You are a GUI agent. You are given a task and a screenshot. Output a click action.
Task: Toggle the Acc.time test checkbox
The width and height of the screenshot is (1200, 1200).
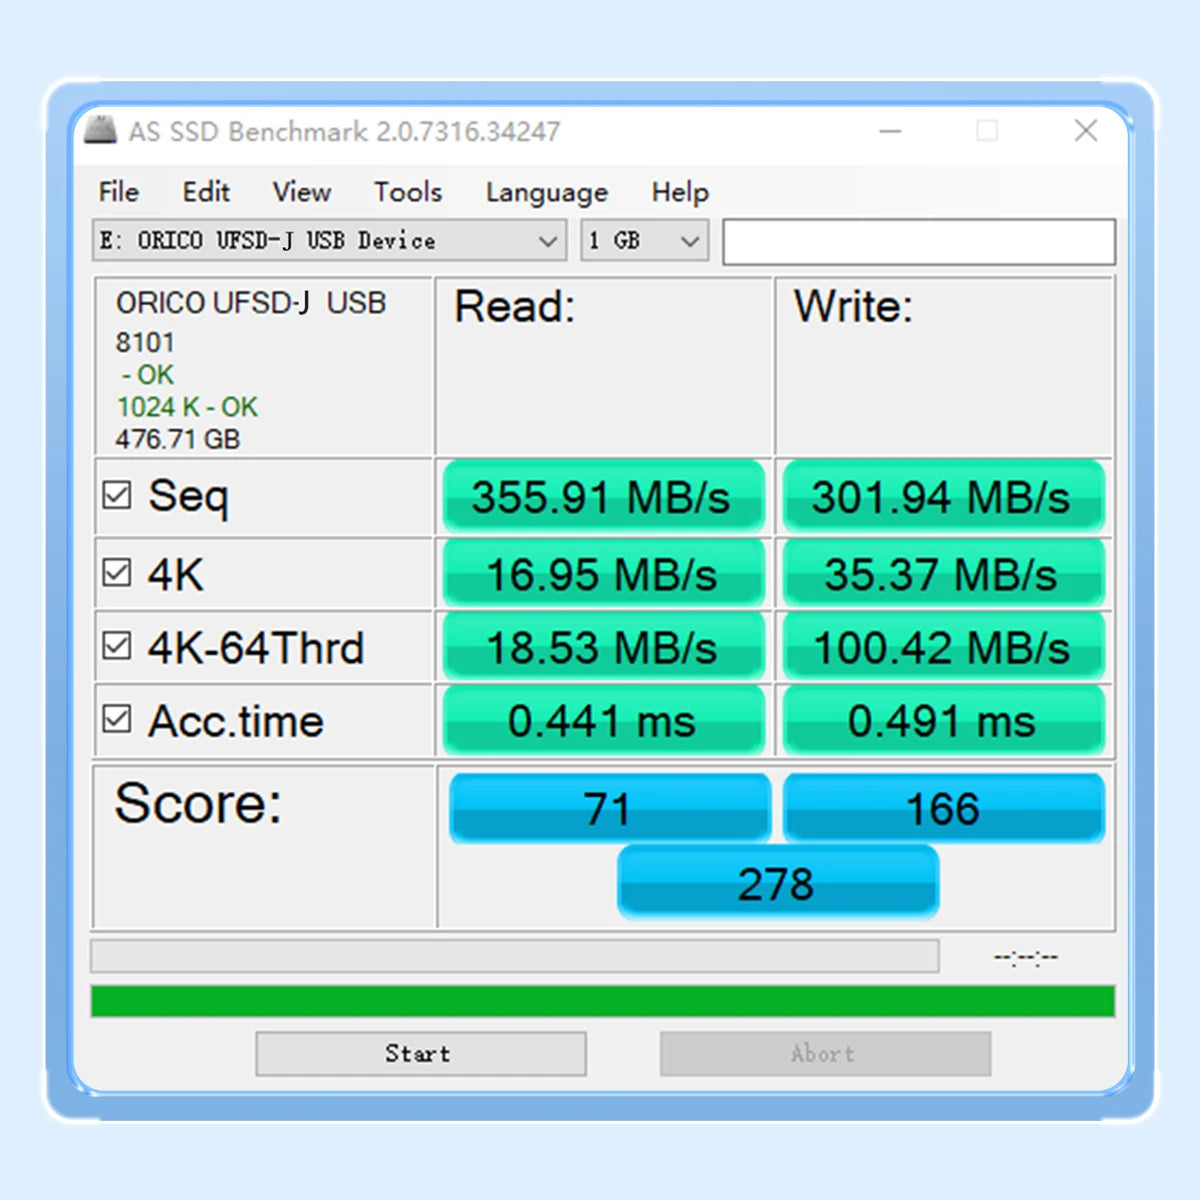click(x=117, y=719)
